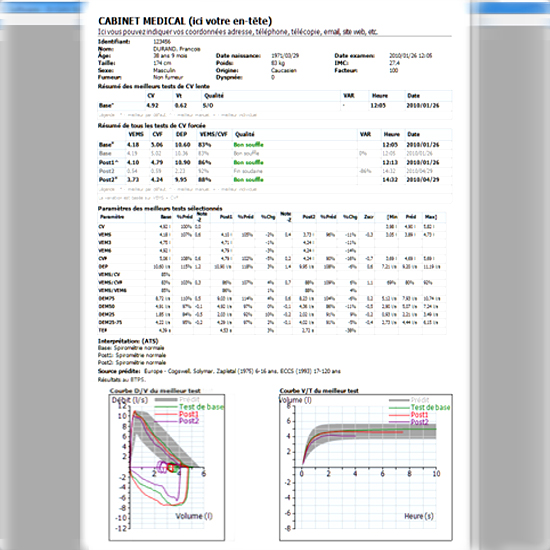Click "Test de base" legend in D/V chart
Viewport: 550px width, 550px height.
(201, 407)
